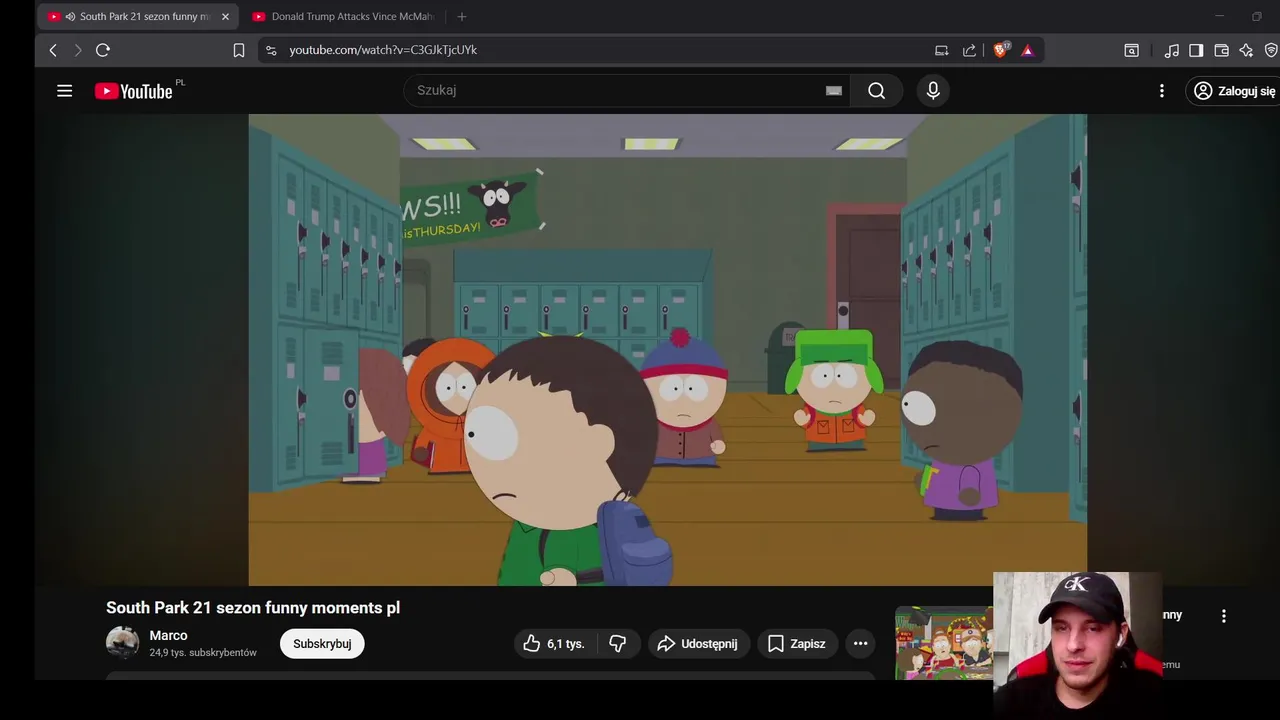The height and width of the screenshot is (720, 1280).
Task: Click Subskrybuj button
Action: click(x=322, y=644)
